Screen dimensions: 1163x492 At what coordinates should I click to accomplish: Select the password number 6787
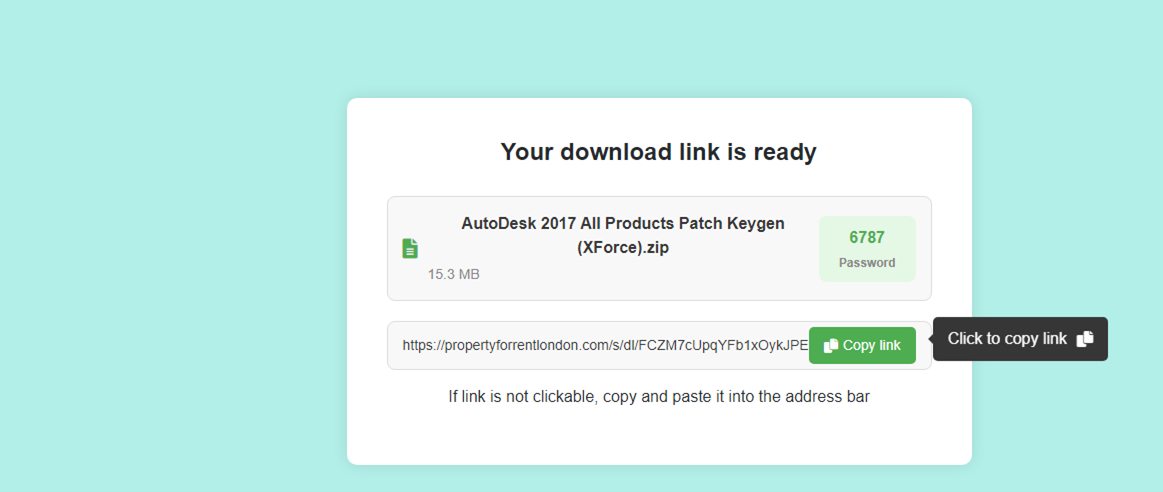(867, 237)
